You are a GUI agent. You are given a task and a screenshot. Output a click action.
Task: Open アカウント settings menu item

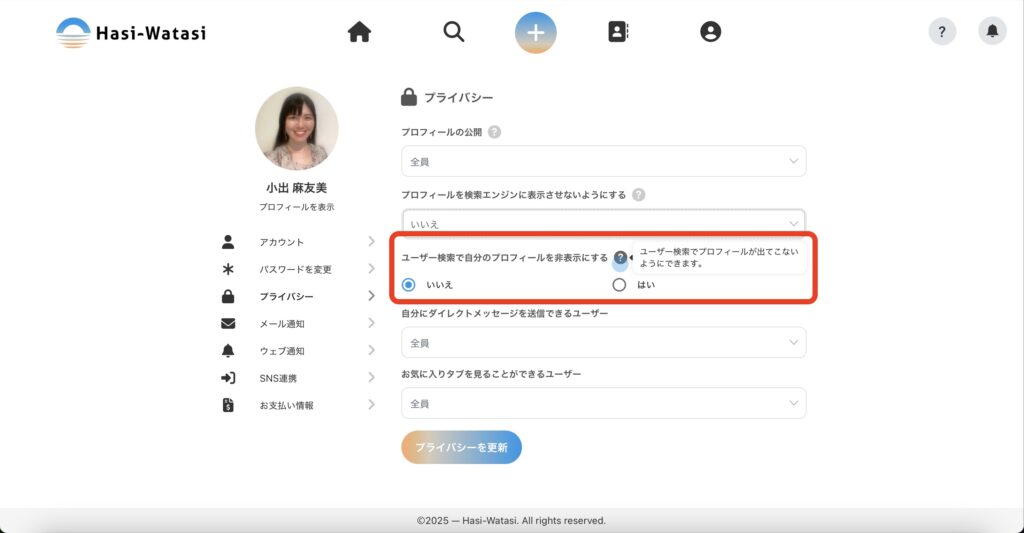[282, 242]
